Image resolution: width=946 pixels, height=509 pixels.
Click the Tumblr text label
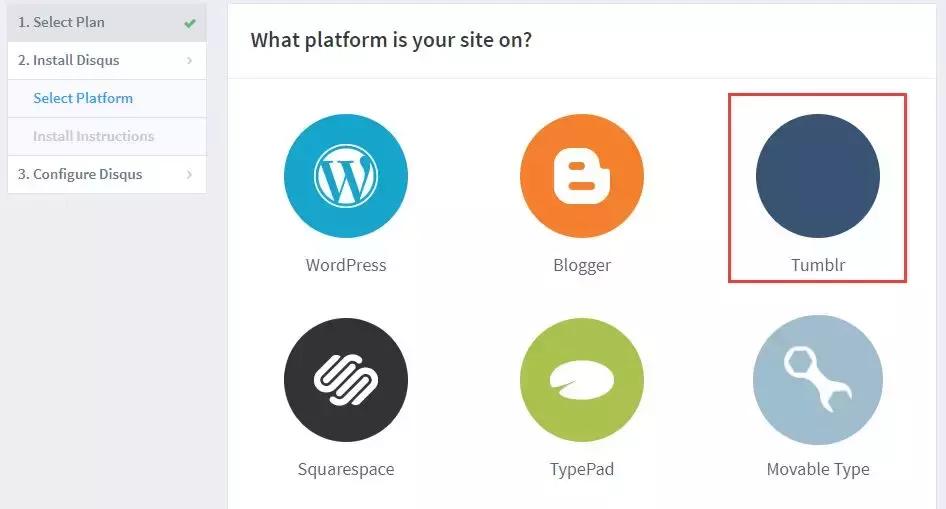coord(818,265)
